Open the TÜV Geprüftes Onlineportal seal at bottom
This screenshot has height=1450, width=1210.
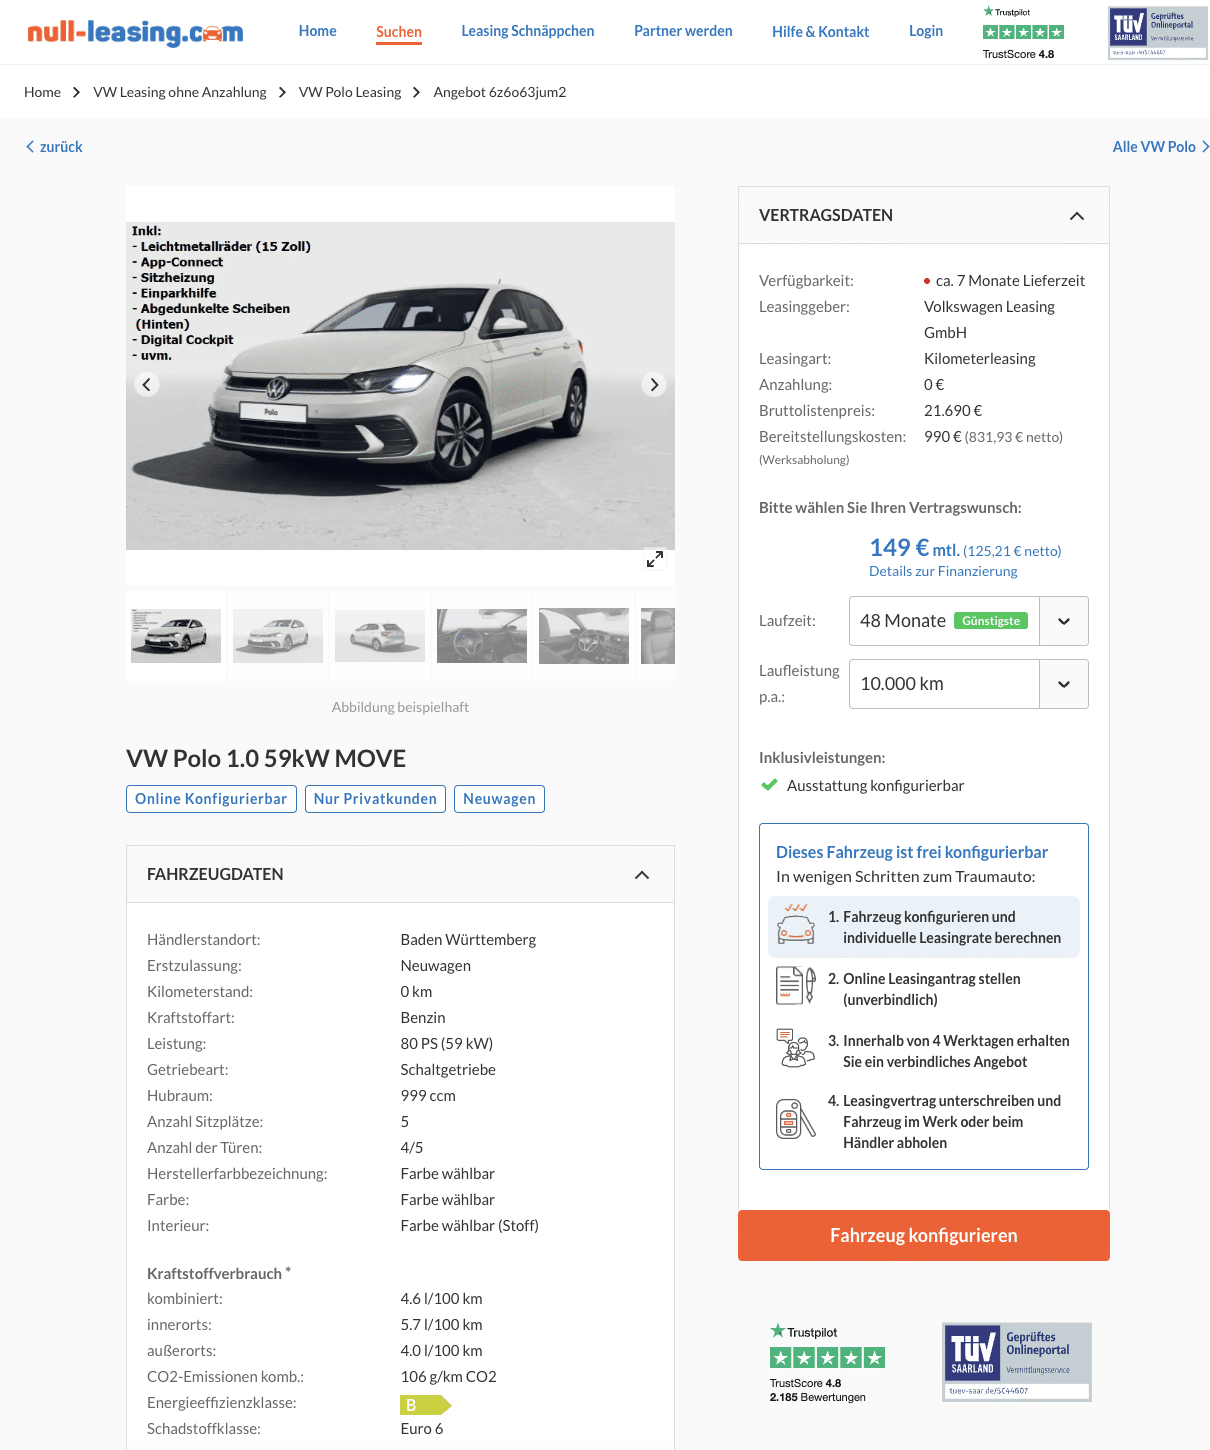point(1017,1362)
